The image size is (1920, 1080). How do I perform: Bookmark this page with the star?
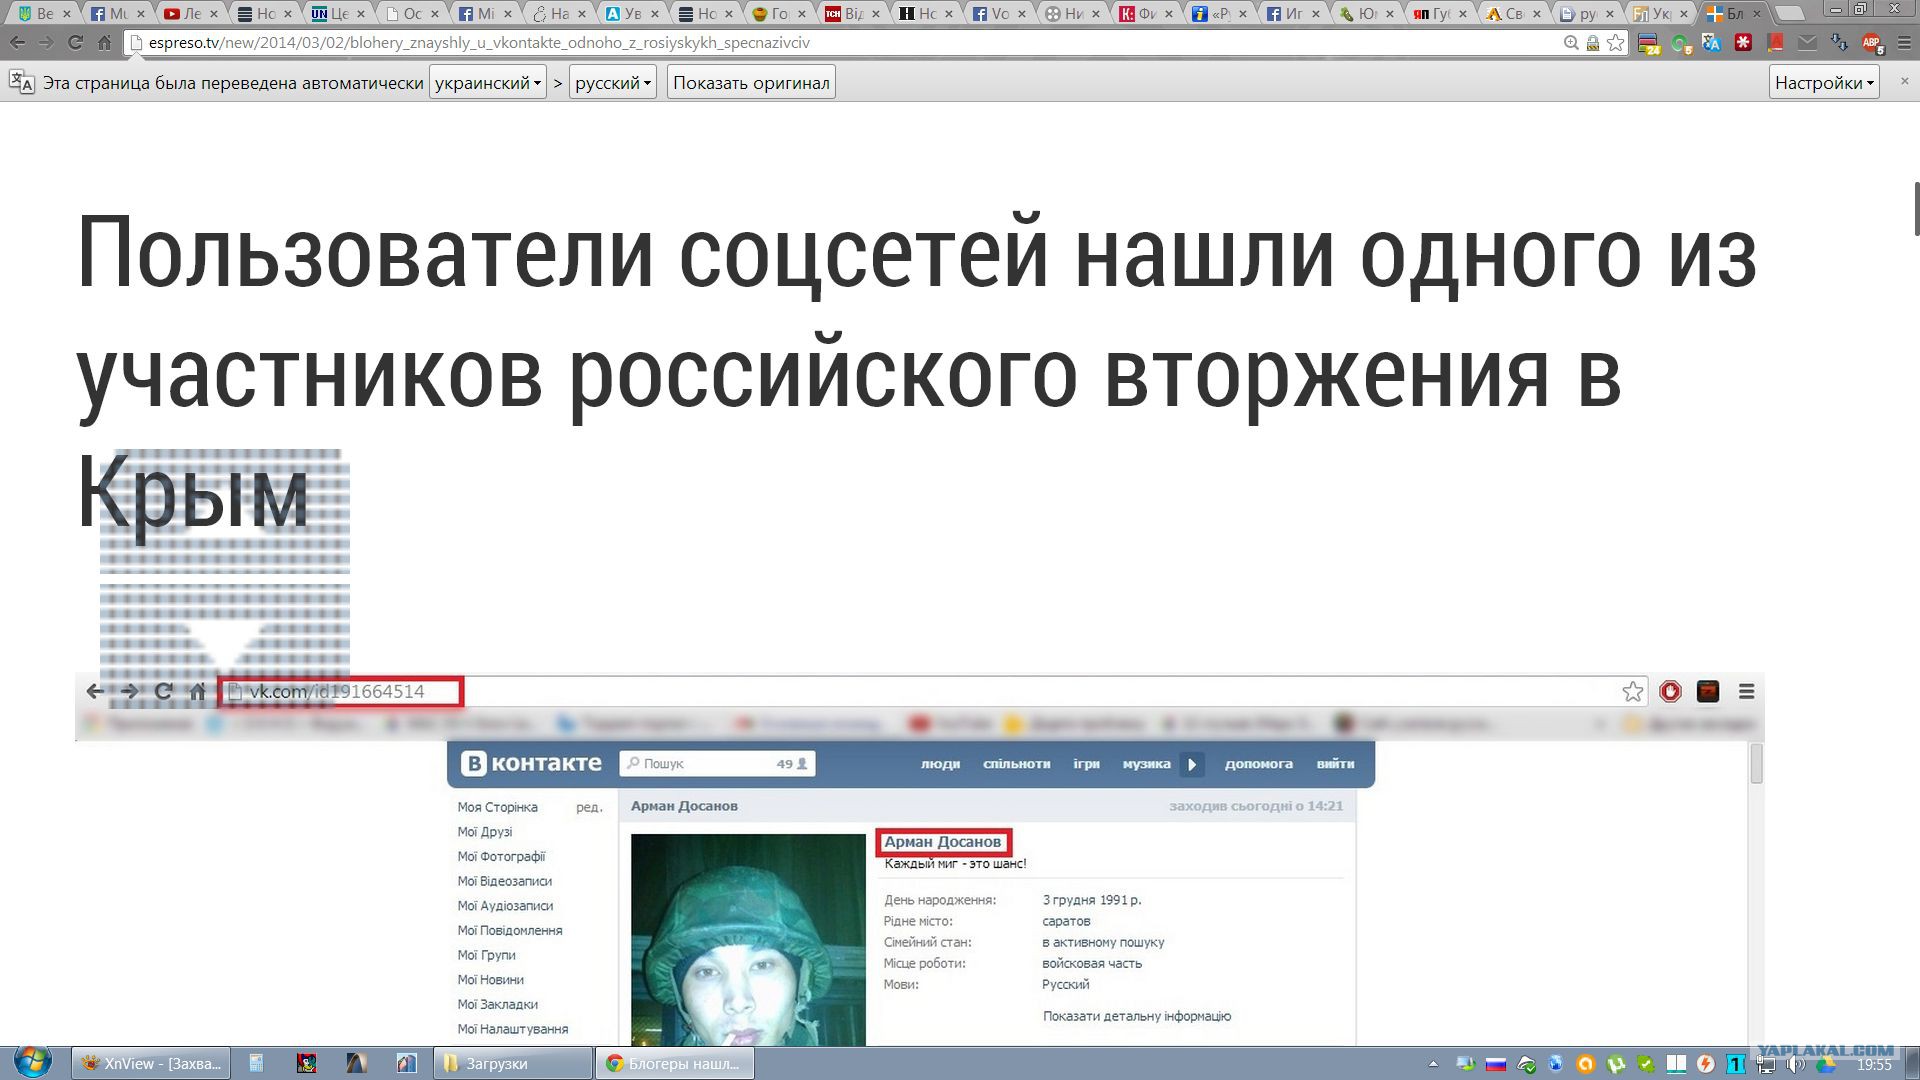pyautogui.click(x=1615, y=43)
